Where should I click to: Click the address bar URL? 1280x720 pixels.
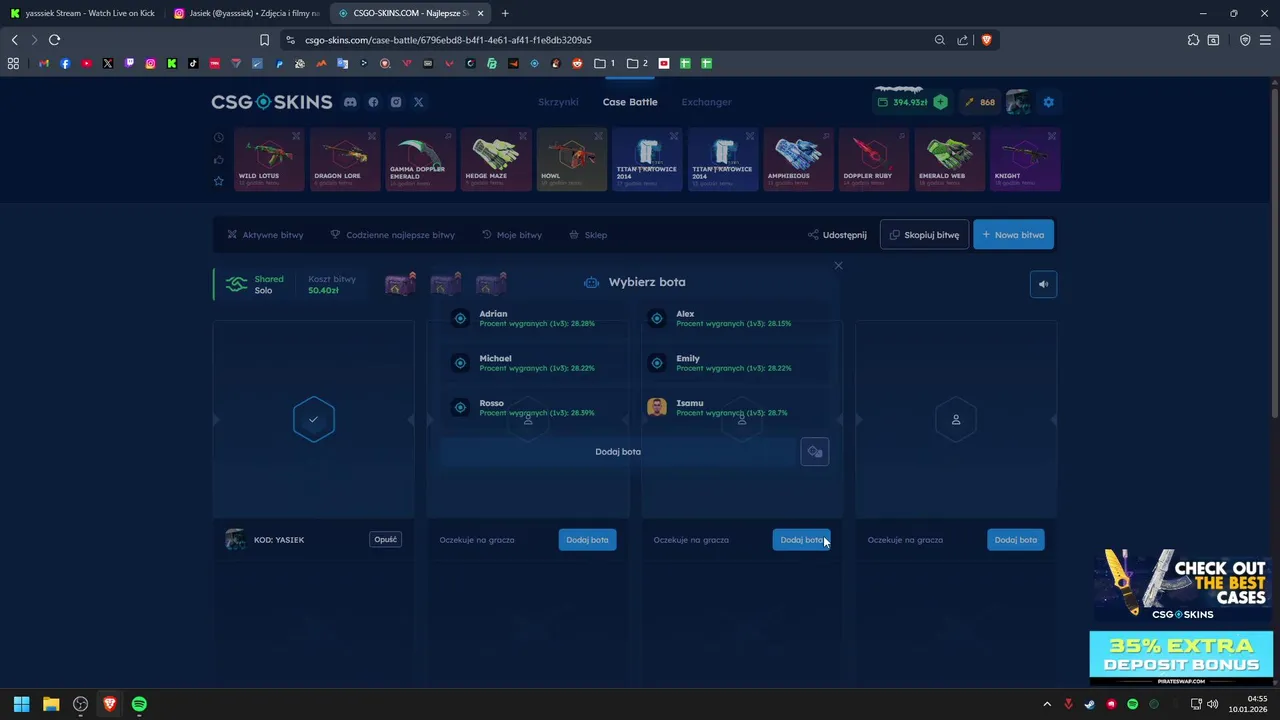tap(448, 40)
